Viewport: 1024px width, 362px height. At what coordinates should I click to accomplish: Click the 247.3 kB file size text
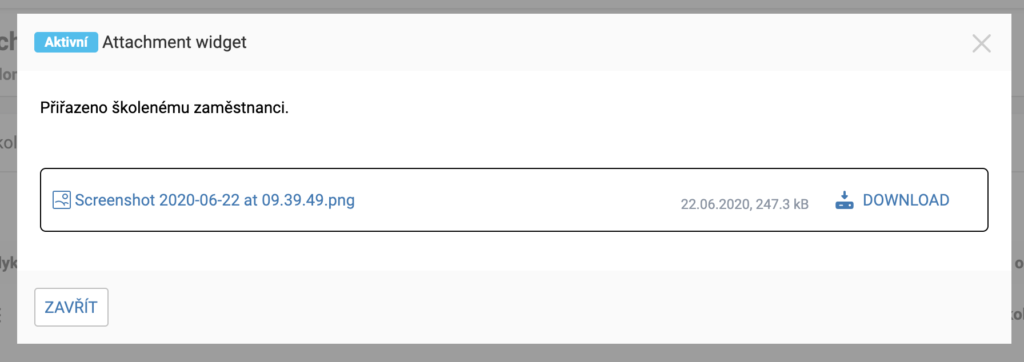pyautogui.click(x=782, y=205)
